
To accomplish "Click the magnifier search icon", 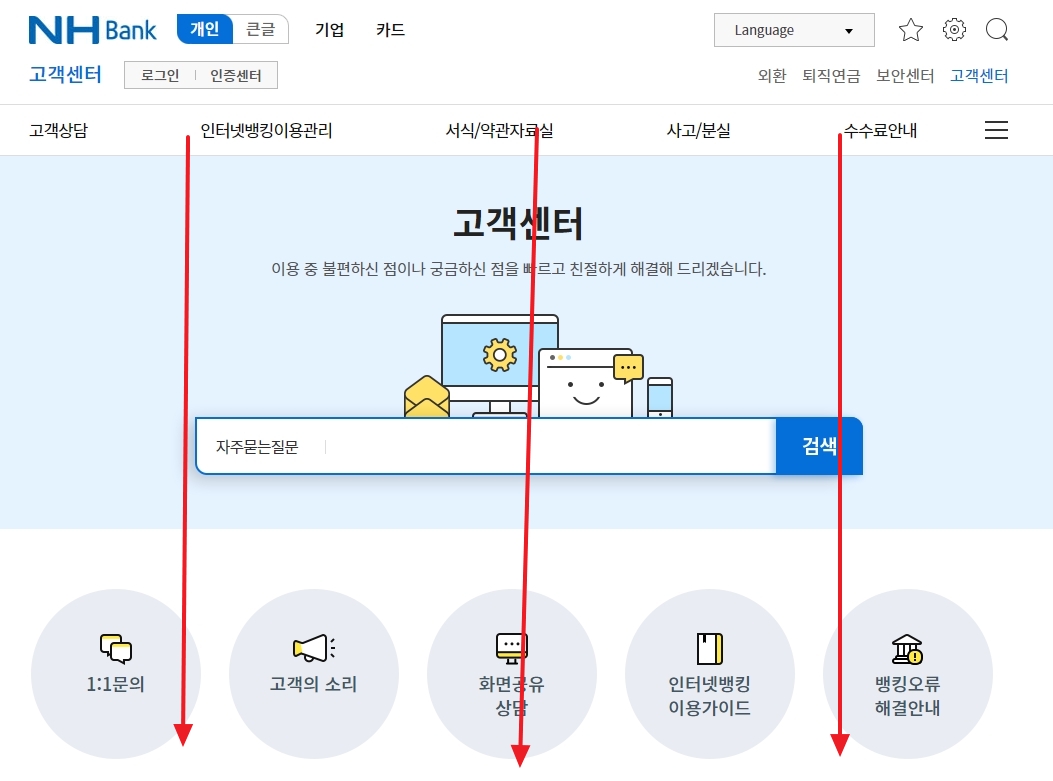I will 997,30.
